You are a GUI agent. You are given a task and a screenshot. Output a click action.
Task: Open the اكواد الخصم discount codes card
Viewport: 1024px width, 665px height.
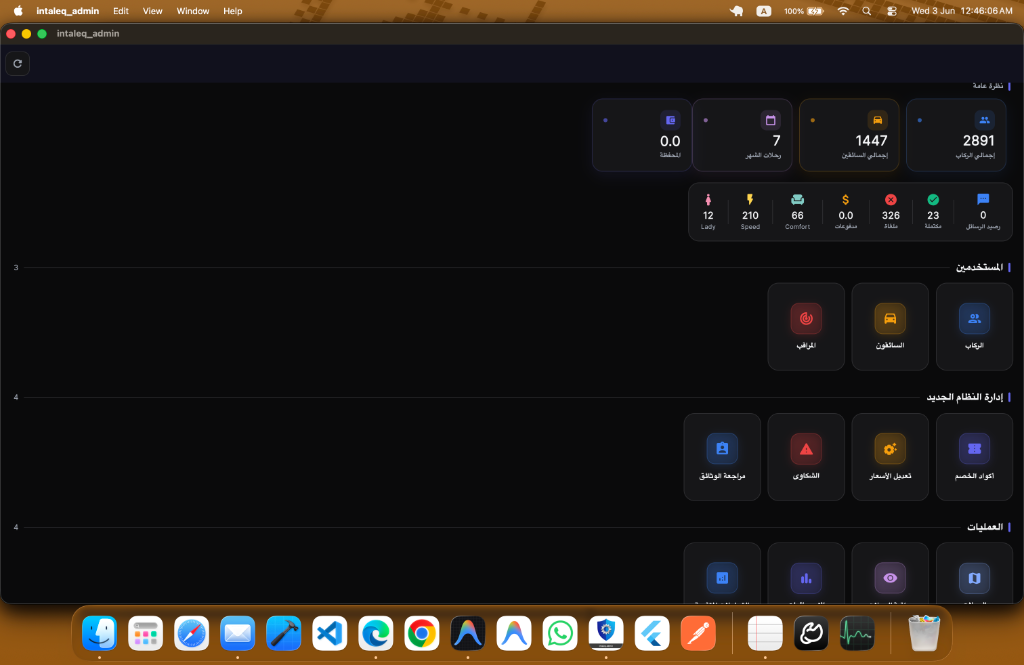(974, 457)
